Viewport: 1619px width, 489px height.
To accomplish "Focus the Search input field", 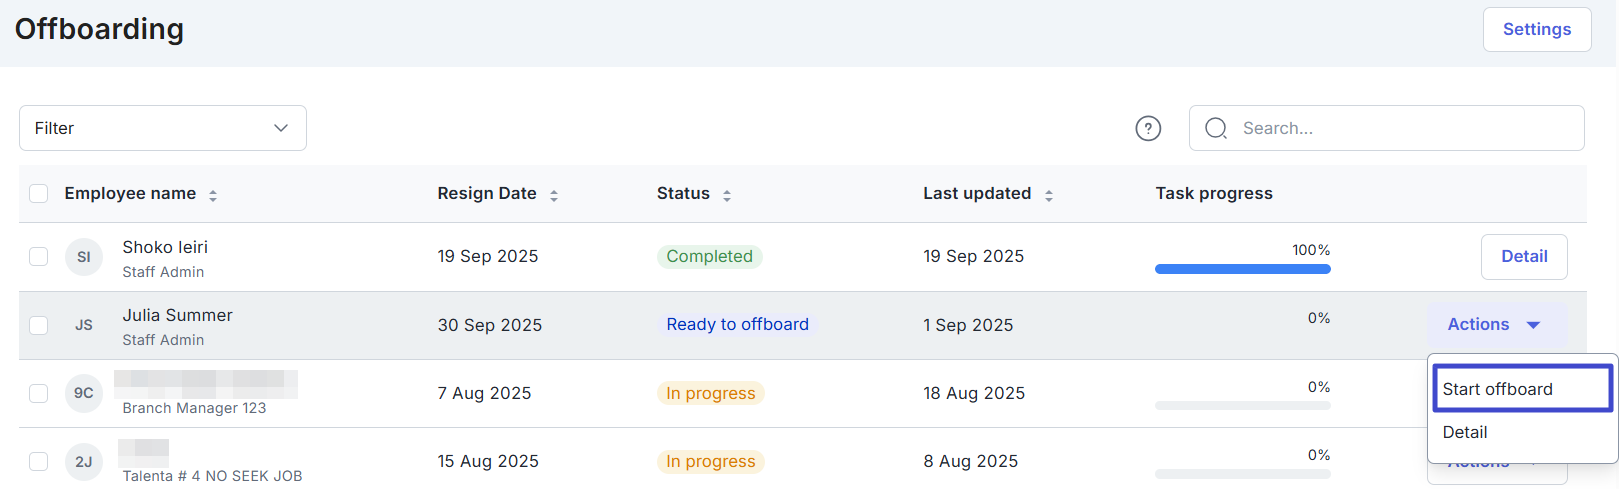I will click(x=1400, y=128).
